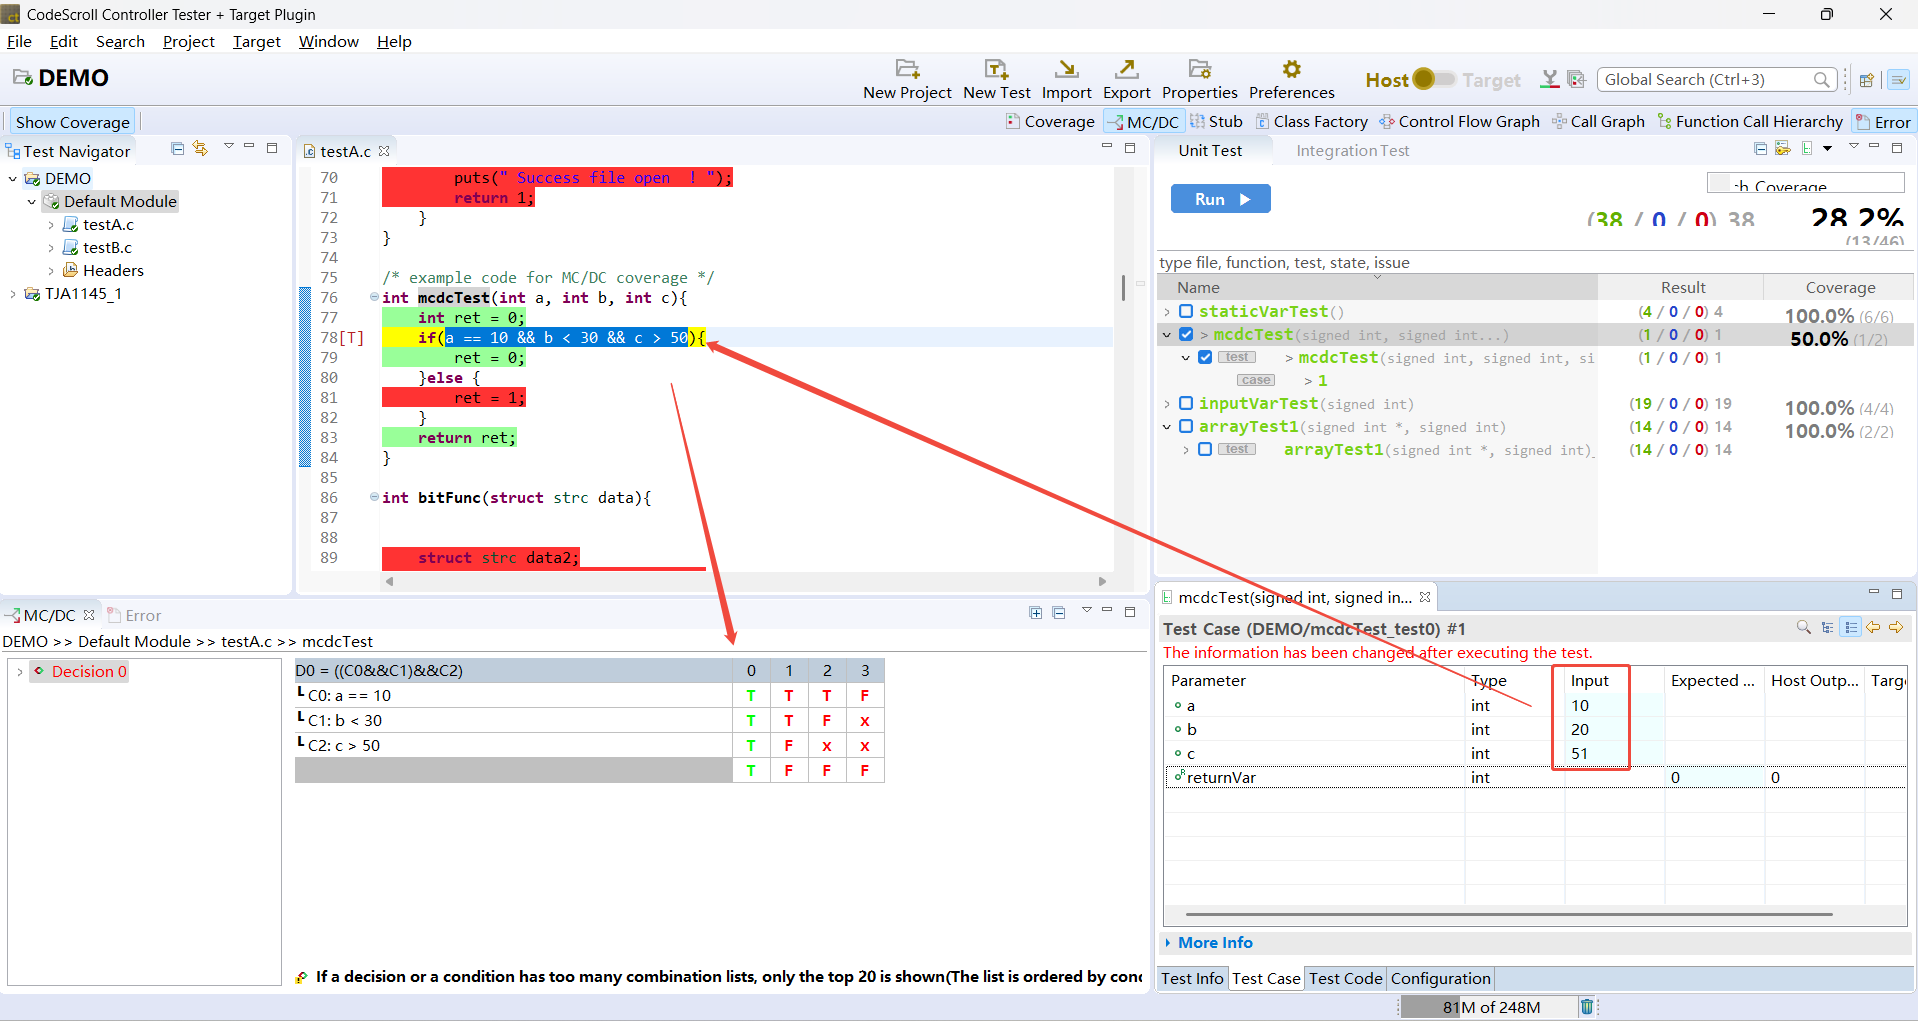Open the Class Factory view
Screen dimensions: 1918x1021
click(1311, 122)
